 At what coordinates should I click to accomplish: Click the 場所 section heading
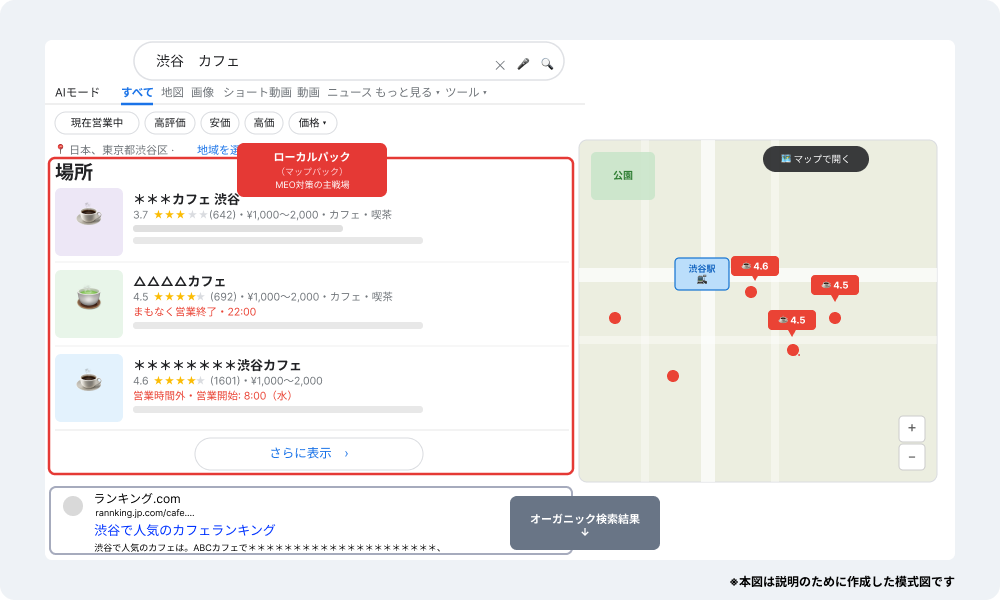point(74,172)
